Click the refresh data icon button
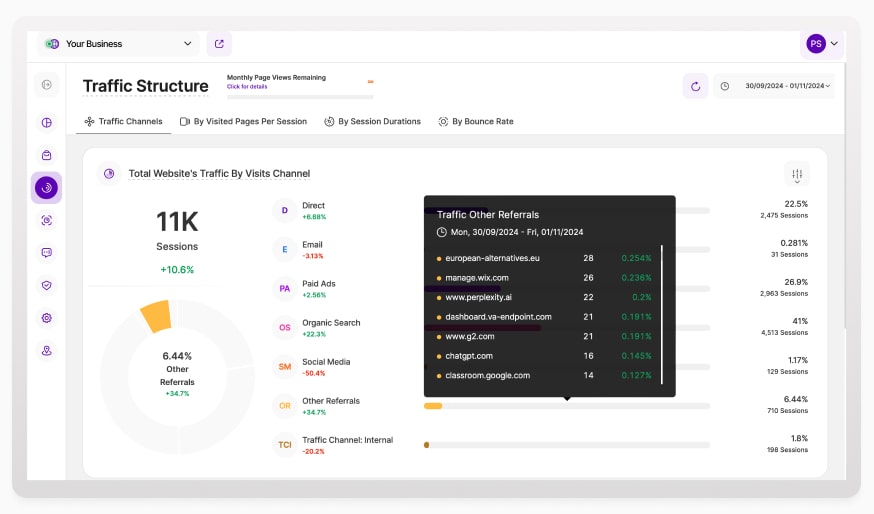Viewport: 874px width, 514px height. point(695,86)
